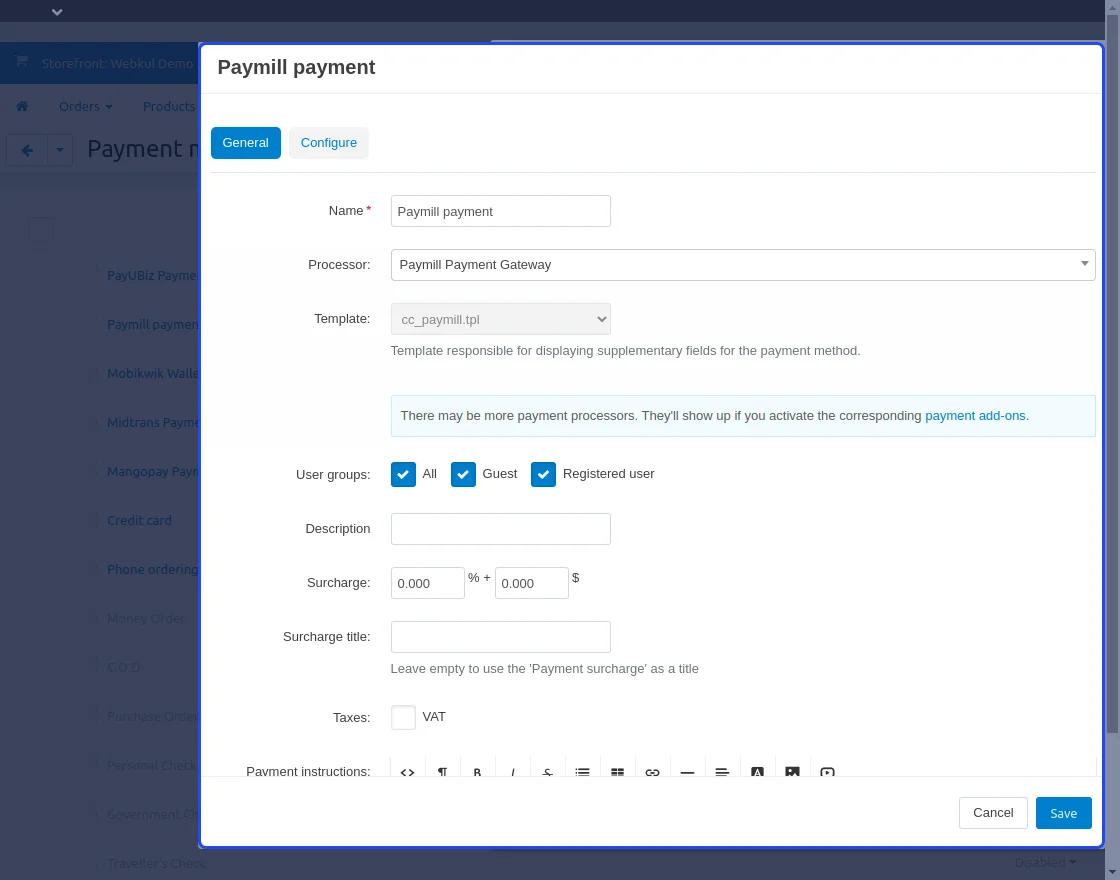Viewport: 1120px width, 880px height.
Task: Open Phone ordering in the background list
Action: (x=152, y=569)
